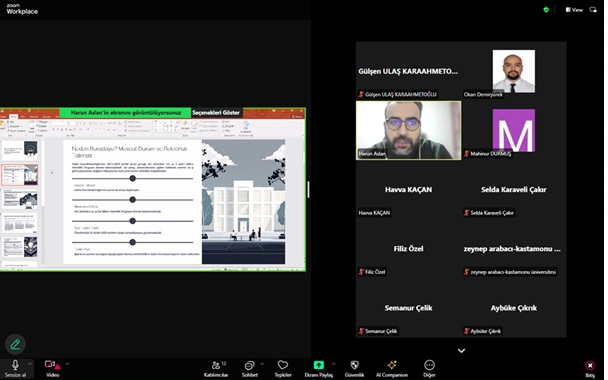
Task: Select Filiz Özel participant tile
Action: pos(409,249)
